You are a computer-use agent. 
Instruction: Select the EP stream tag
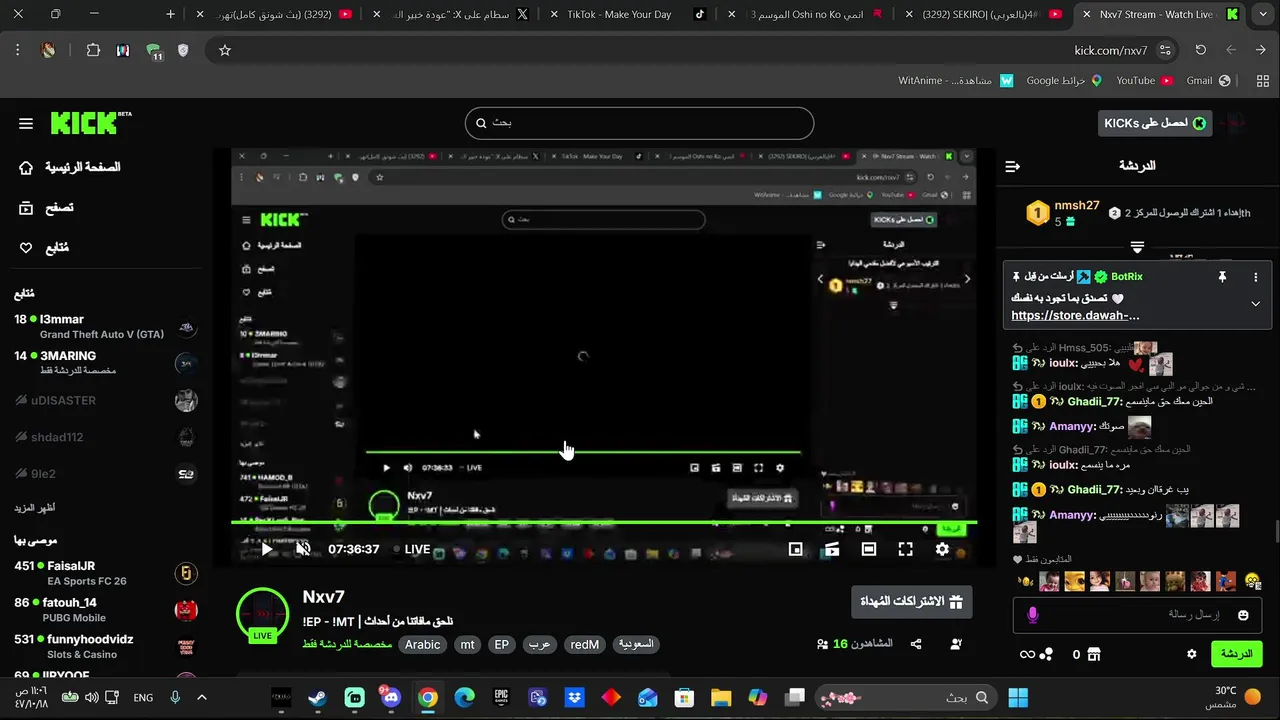(x=502, y=645)
